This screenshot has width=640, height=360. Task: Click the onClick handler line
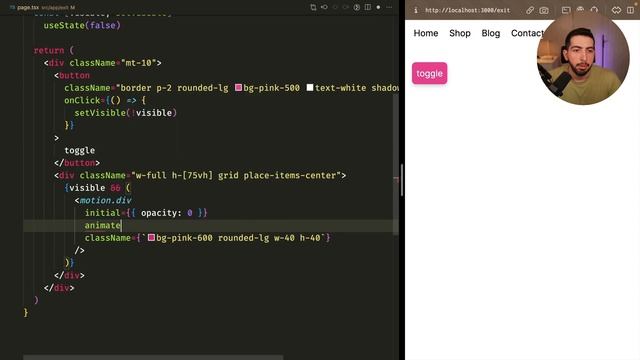coord(105,100)
